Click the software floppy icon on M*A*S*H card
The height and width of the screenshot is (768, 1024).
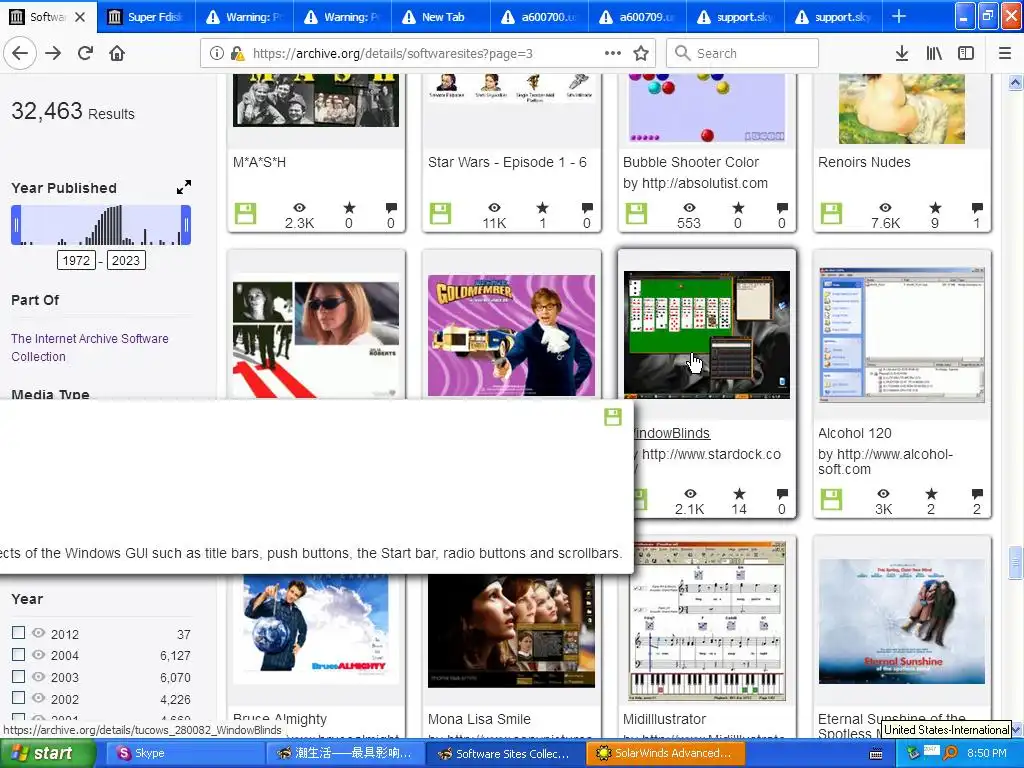coord(246,214)
